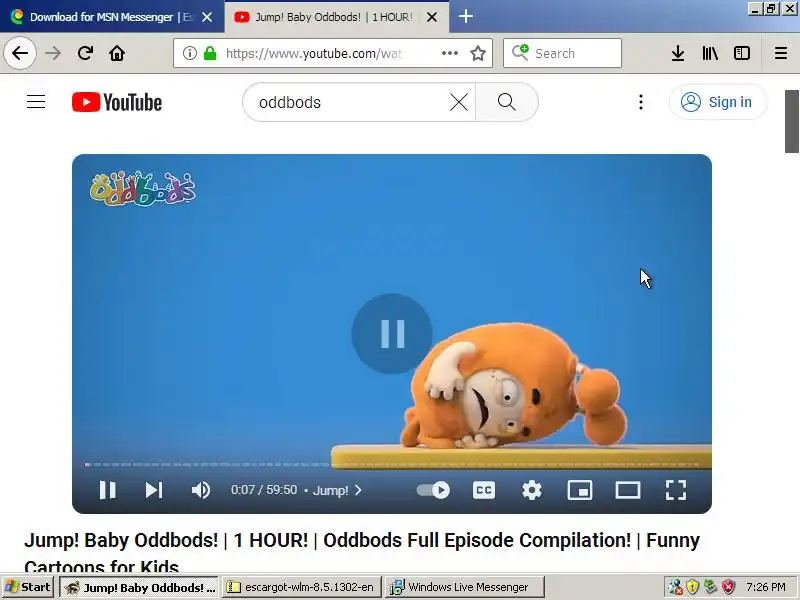Open the Windows Start menu
This screenshot has height=600, width=800.
28,587
